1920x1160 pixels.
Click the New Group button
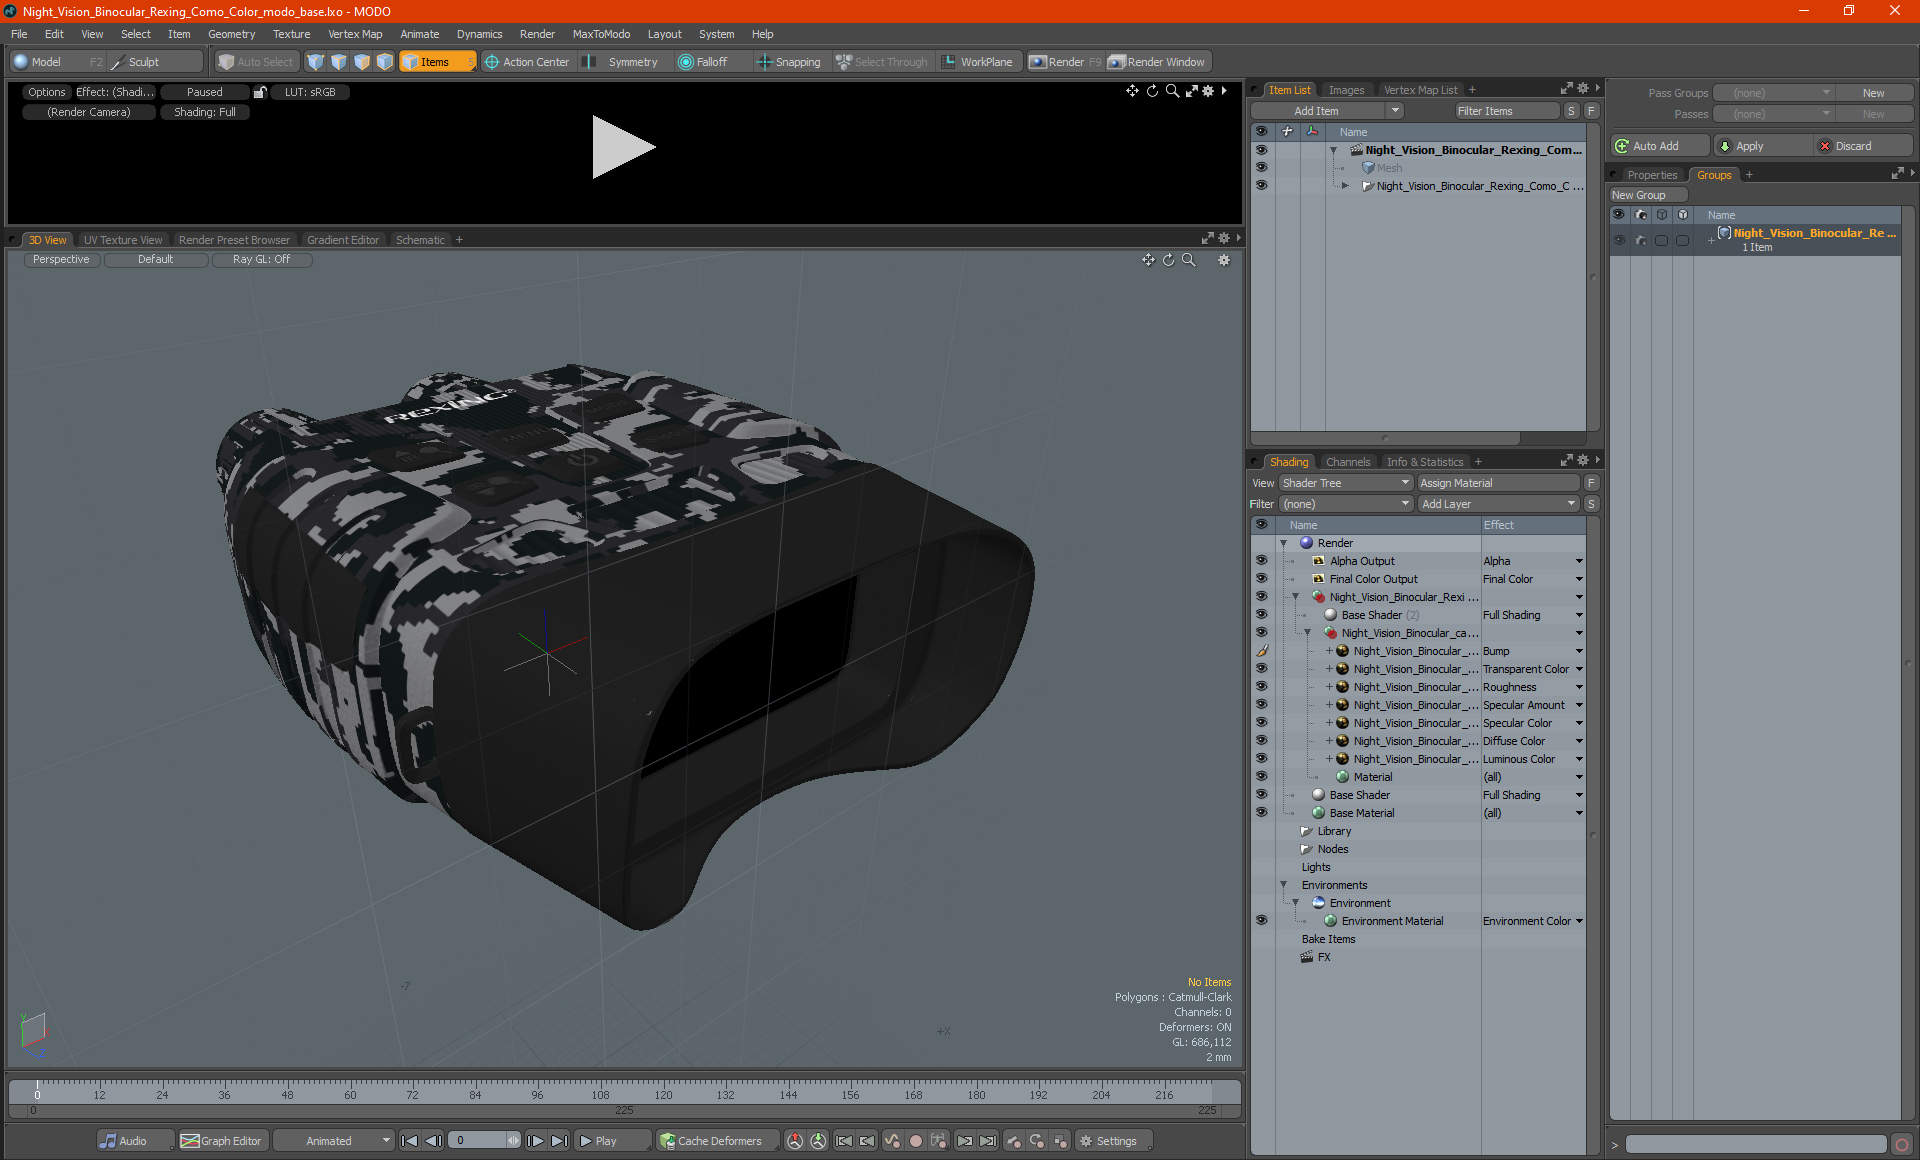(1648, 195)
